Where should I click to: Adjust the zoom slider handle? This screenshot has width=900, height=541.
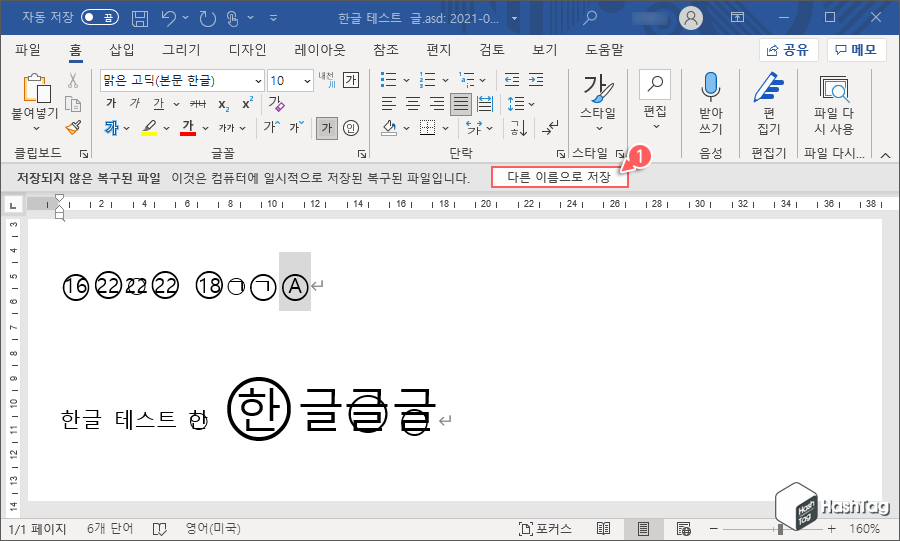pos(779,528)
